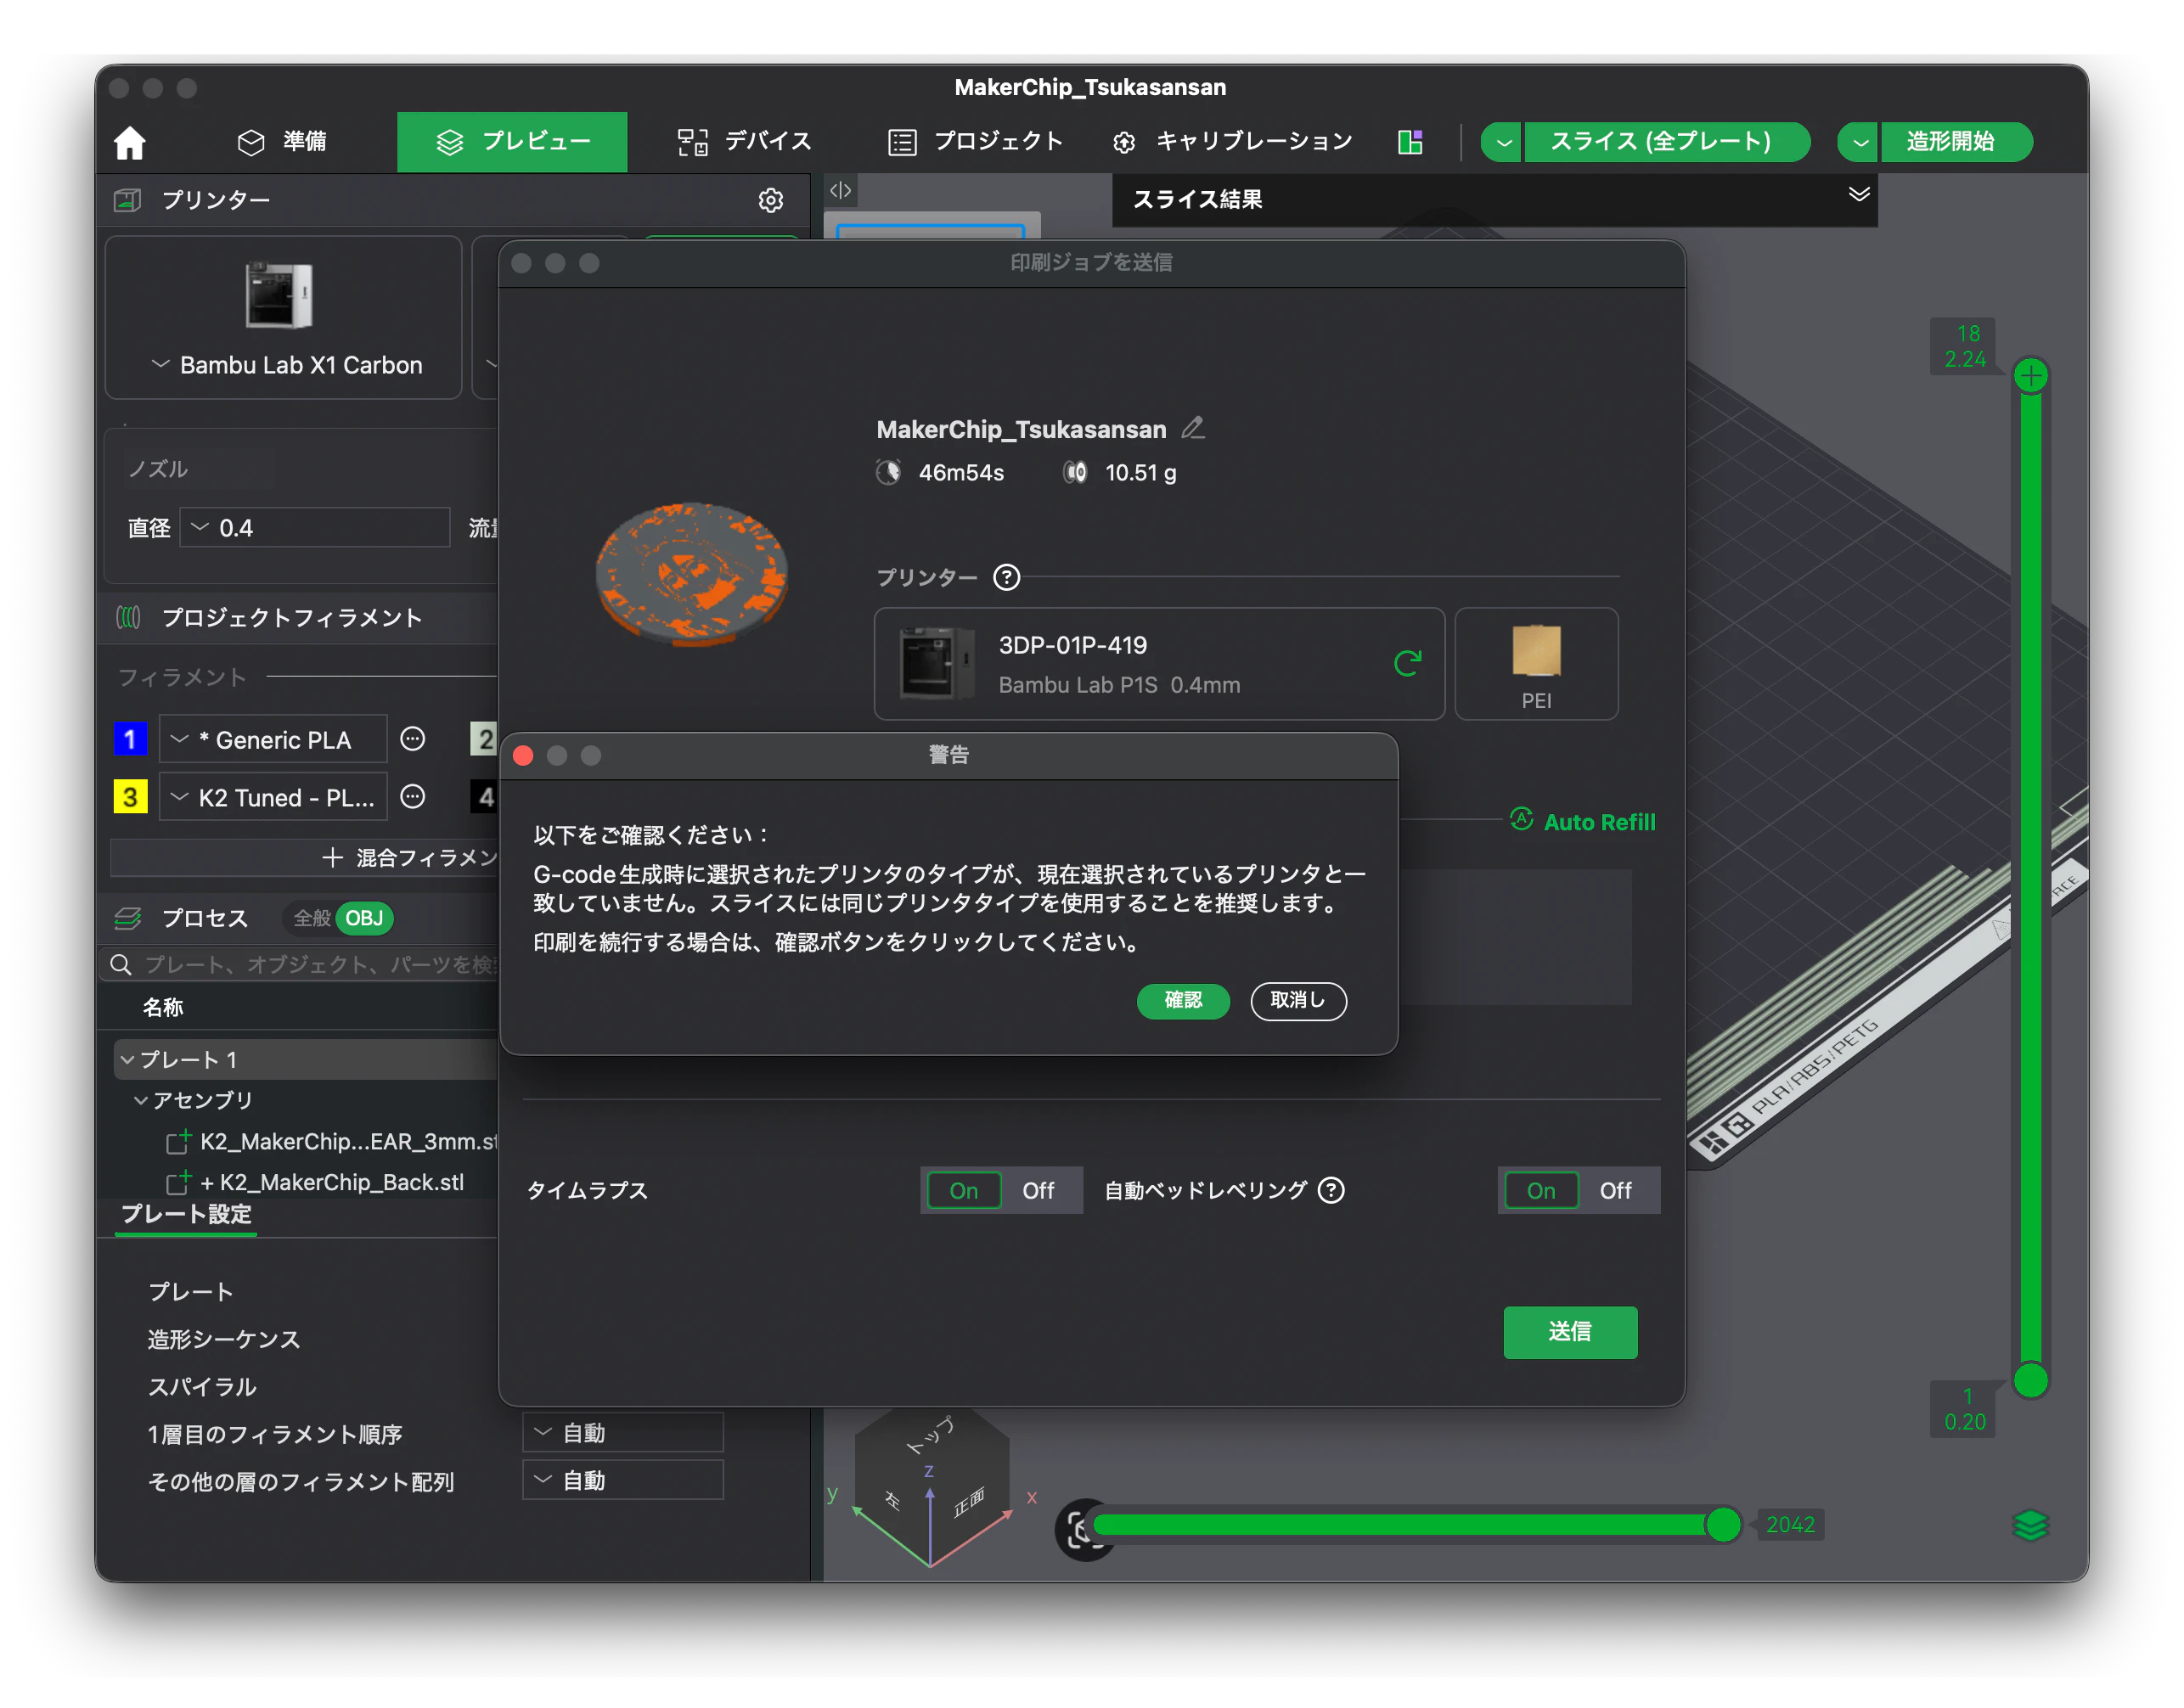Screen dimensions: 2184x1708
Task: Switch to the キャリブレーション tab
Action: [1232, 142]
